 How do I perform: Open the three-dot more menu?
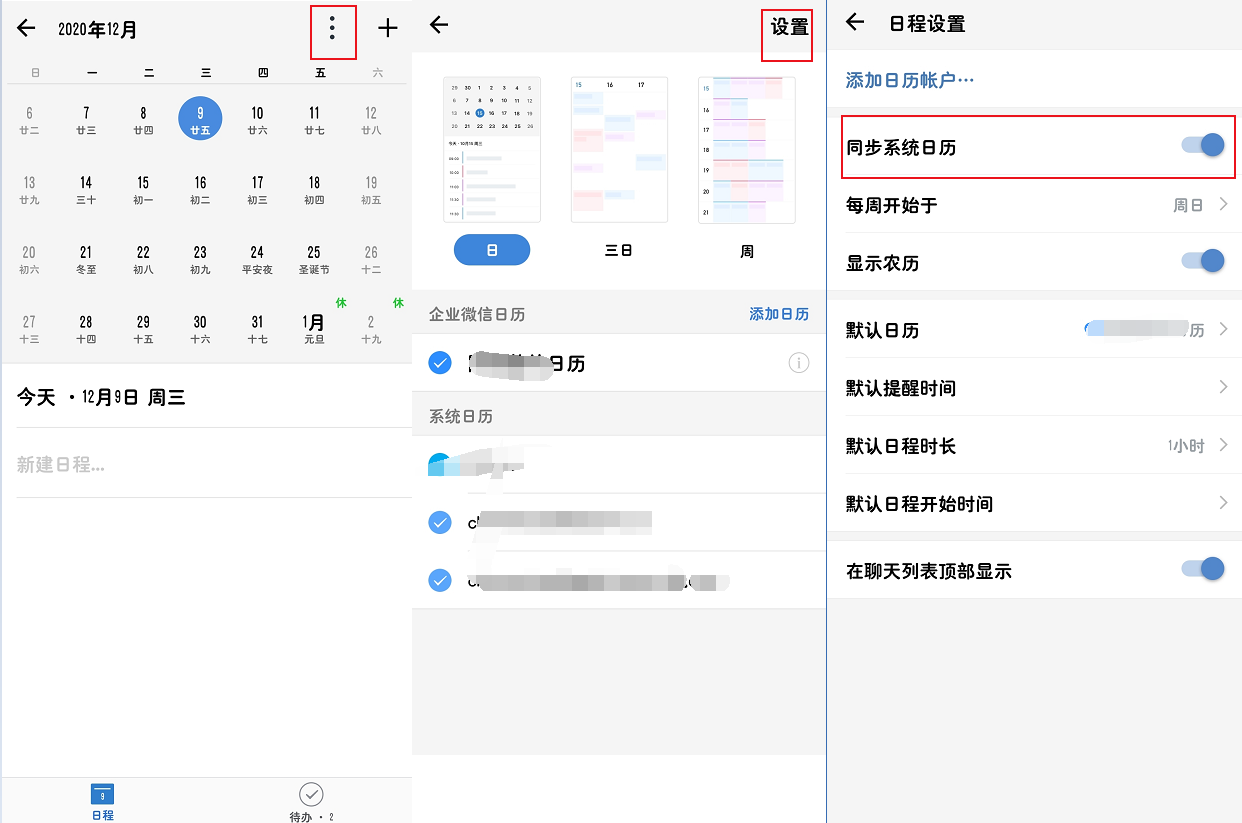(x=333, y=28)
